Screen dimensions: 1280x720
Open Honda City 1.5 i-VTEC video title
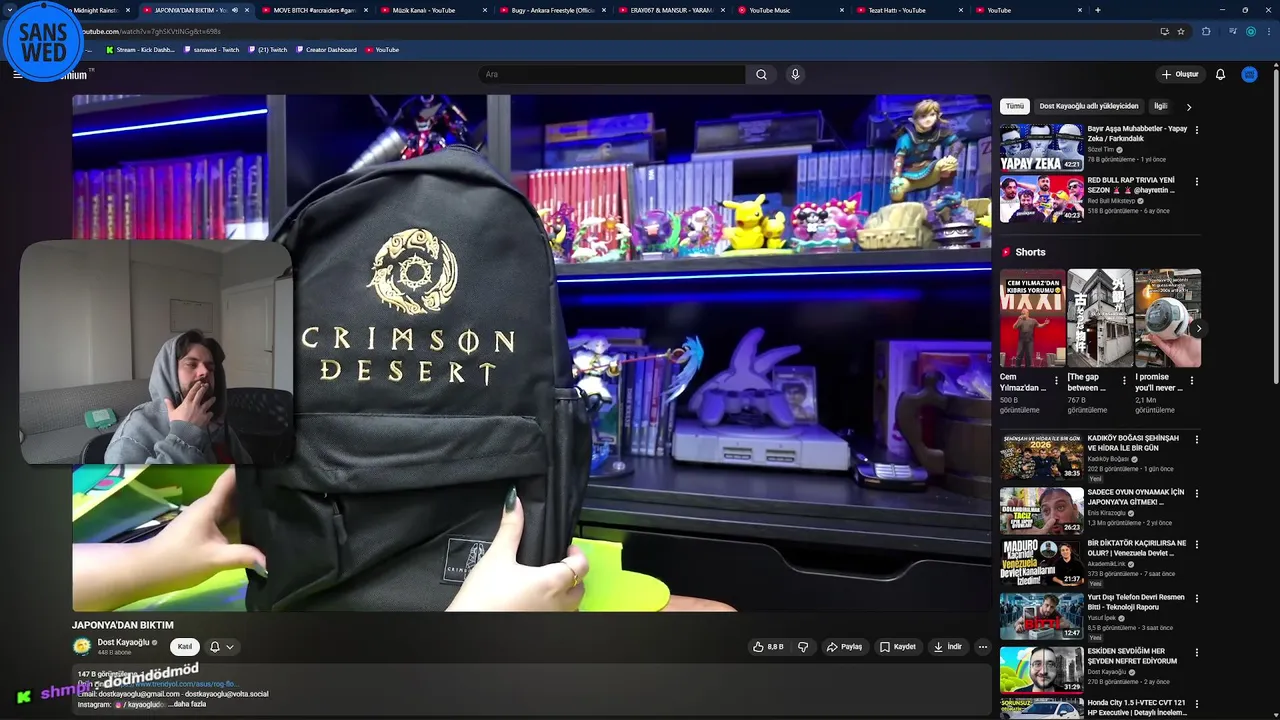click(1137, 707)
